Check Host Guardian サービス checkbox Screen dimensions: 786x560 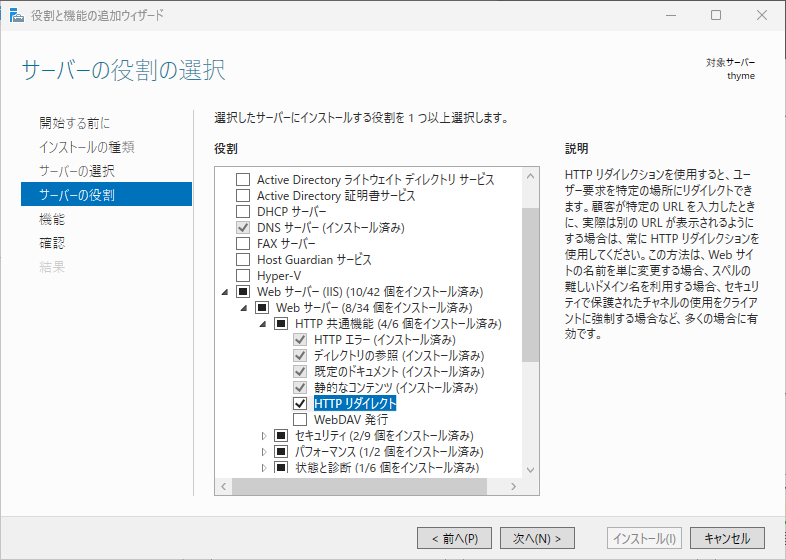point(243,260)
